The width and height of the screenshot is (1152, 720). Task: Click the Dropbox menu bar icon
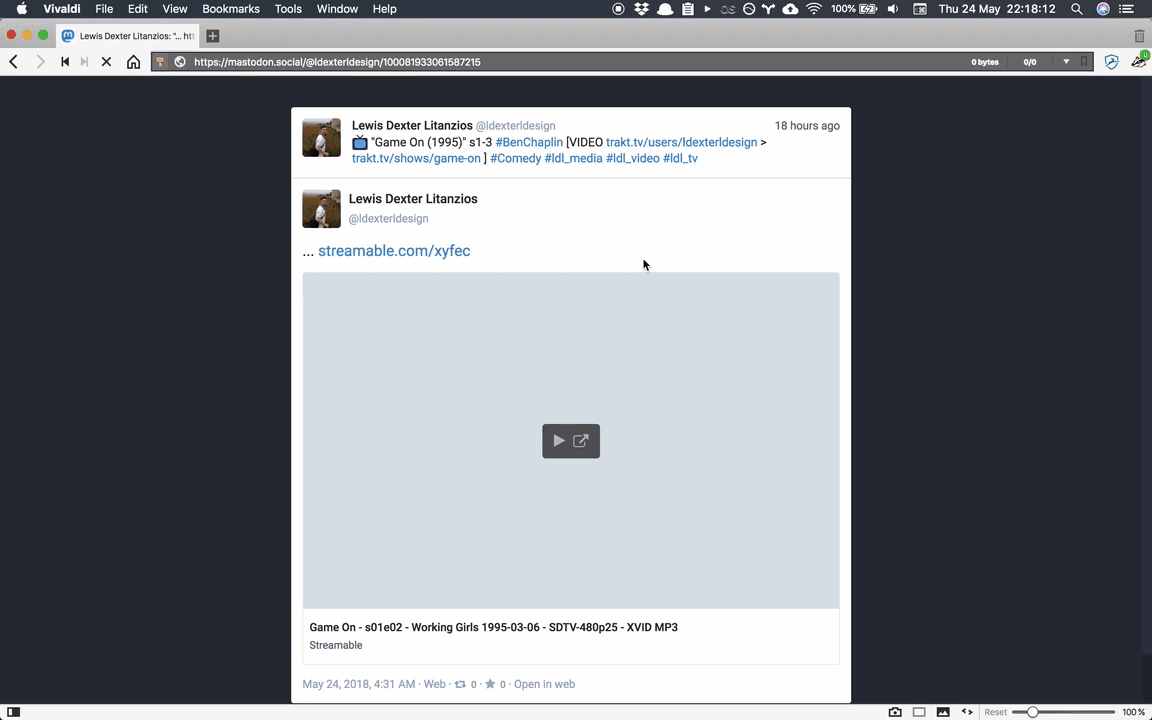(641, 9)
